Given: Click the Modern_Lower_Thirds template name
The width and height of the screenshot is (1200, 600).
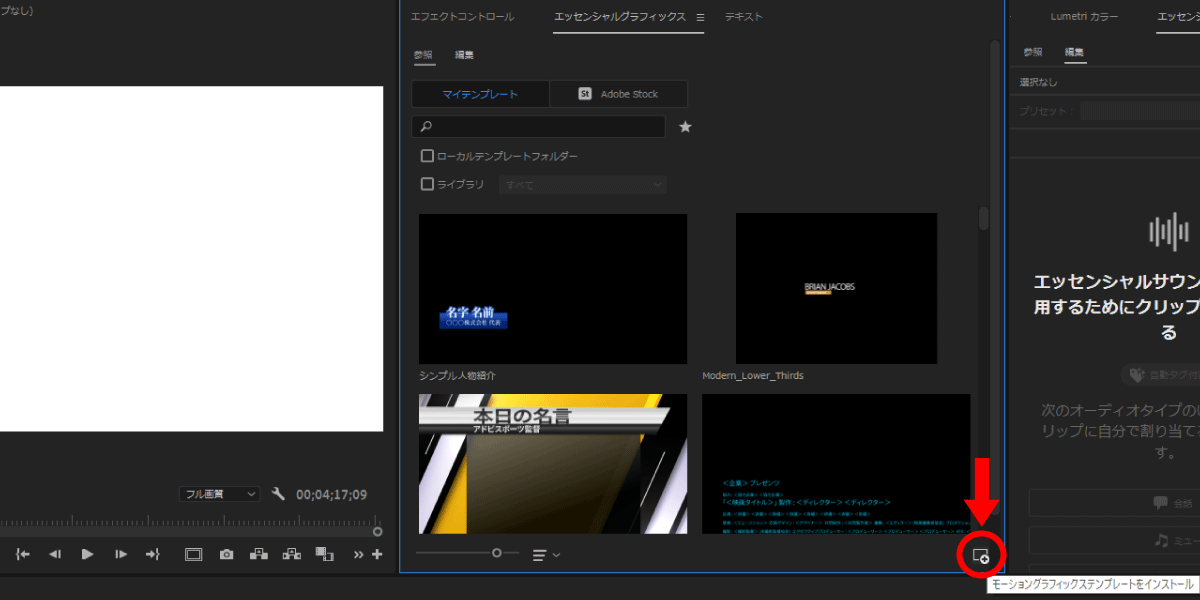Looking at the screenshot, I should [x=753, y=376].
